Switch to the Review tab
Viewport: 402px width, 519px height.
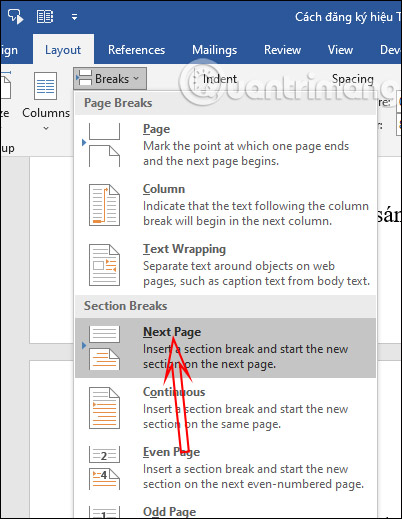pyautogui.click(x=282, y=50)
